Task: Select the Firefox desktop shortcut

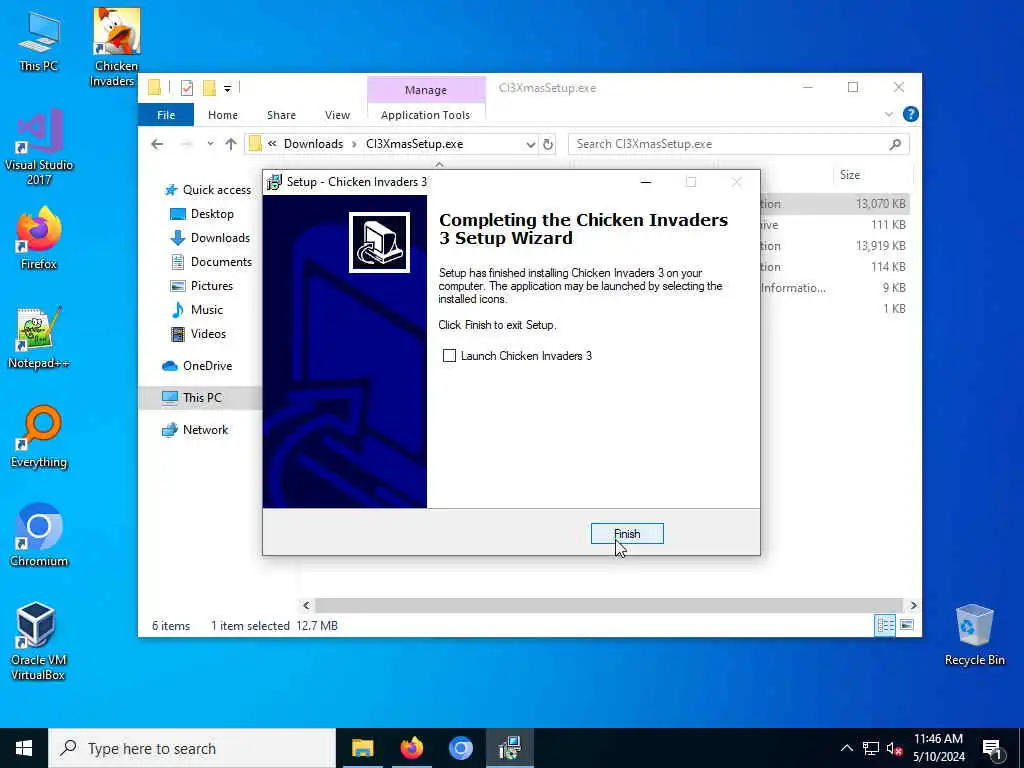Action: coord(39,238)
